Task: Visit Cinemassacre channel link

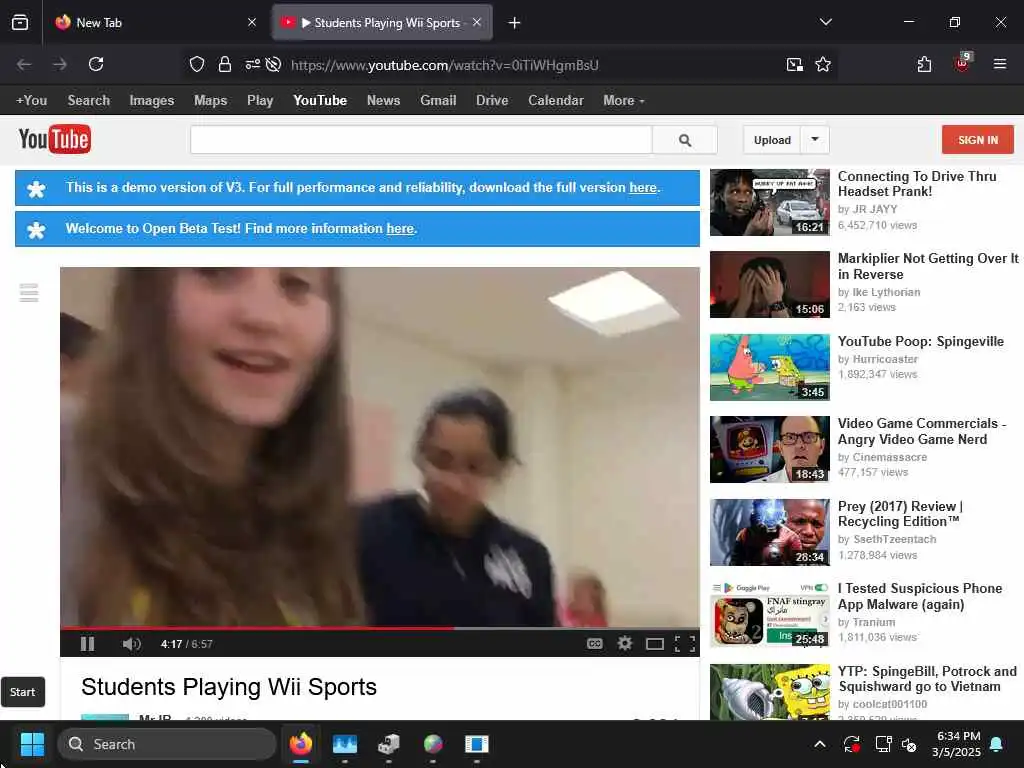Action: [889, 457]
